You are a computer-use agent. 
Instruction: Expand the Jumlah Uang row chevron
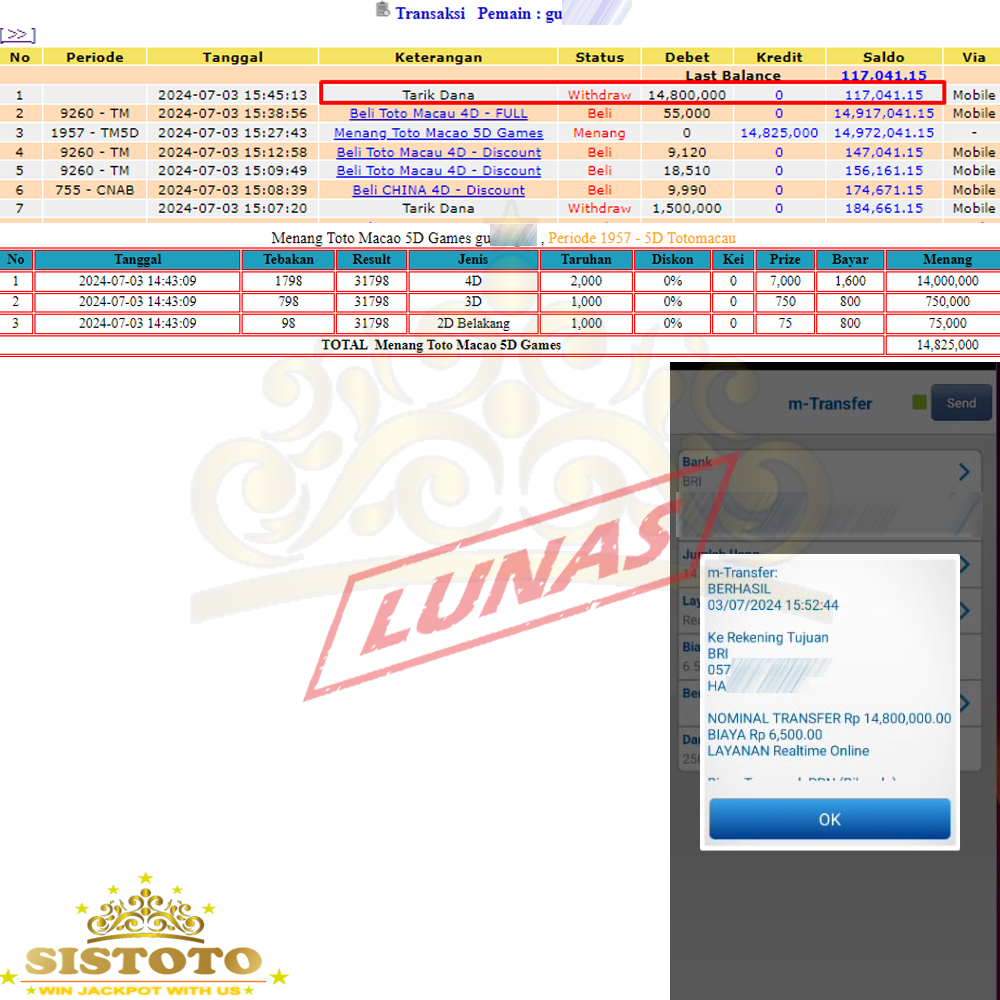click(x=963, y=565)
